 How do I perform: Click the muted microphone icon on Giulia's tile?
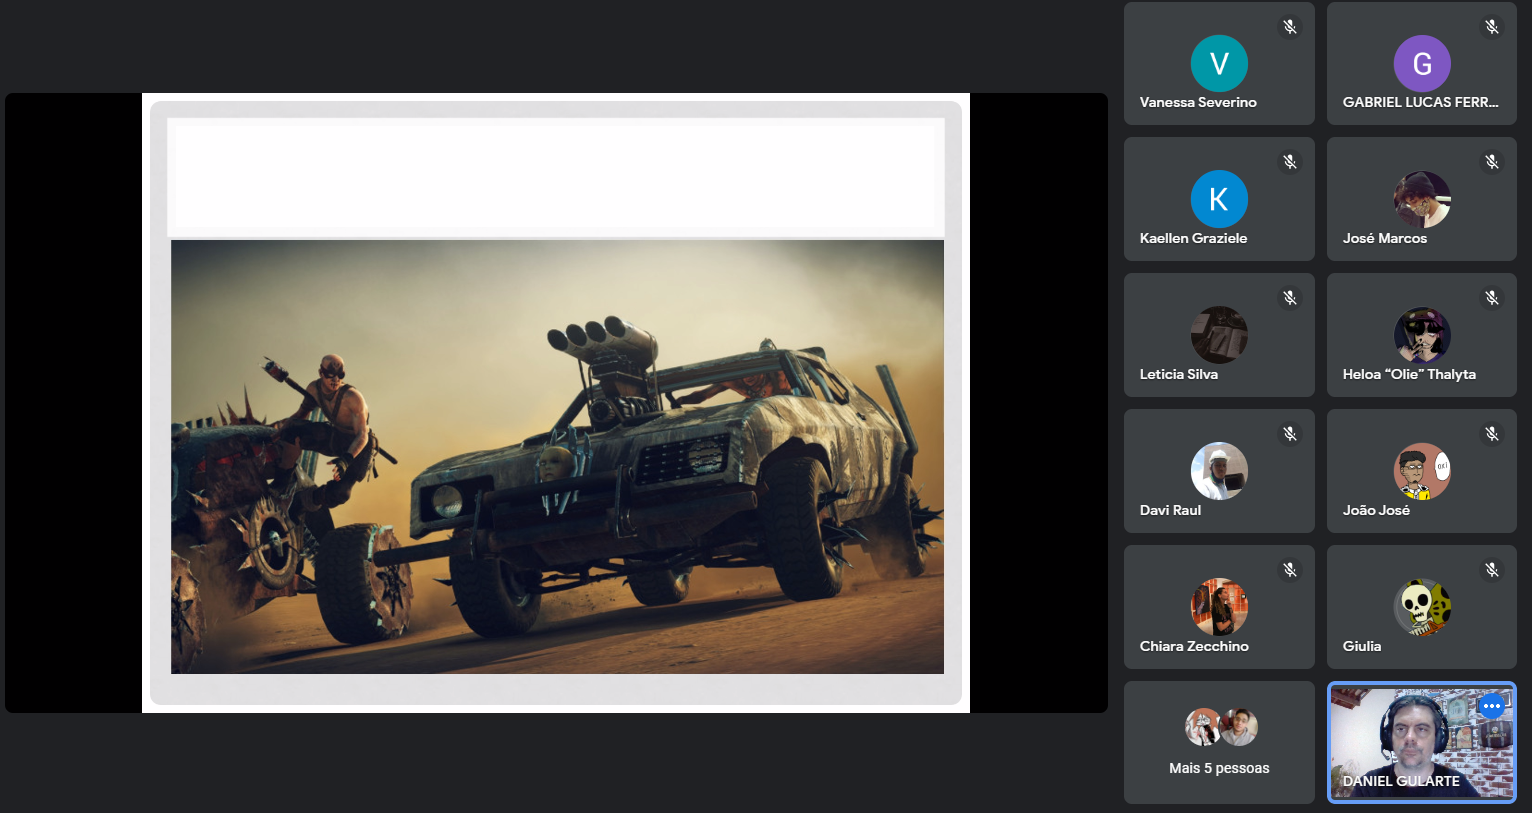(1492, 570)
